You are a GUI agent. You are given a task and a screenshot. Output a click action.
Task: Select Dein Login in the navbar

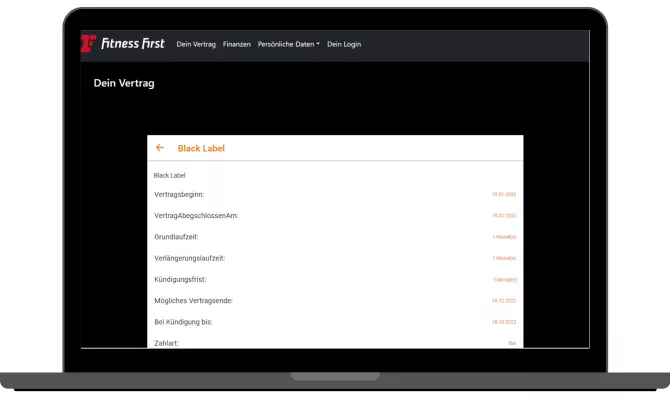tap(344, 45)
